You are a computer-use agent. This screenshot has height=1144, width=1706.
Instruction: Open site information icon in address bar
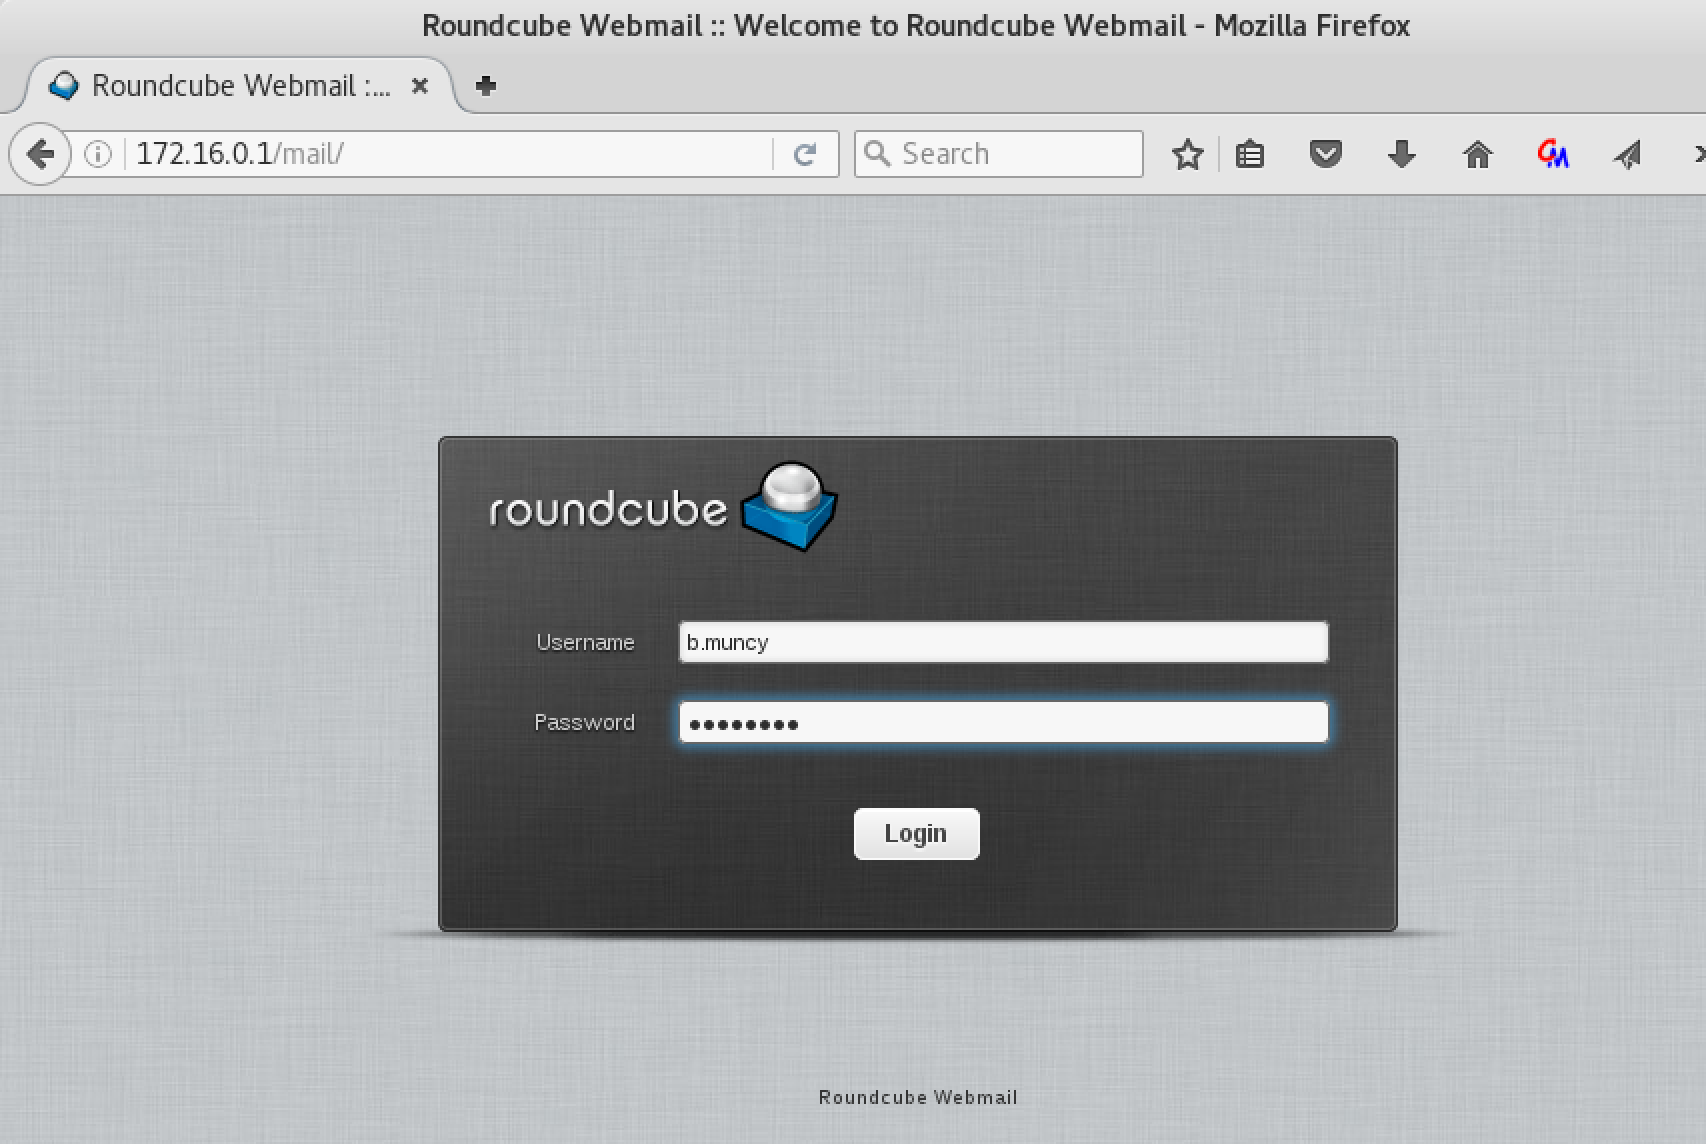click(98, 154)
